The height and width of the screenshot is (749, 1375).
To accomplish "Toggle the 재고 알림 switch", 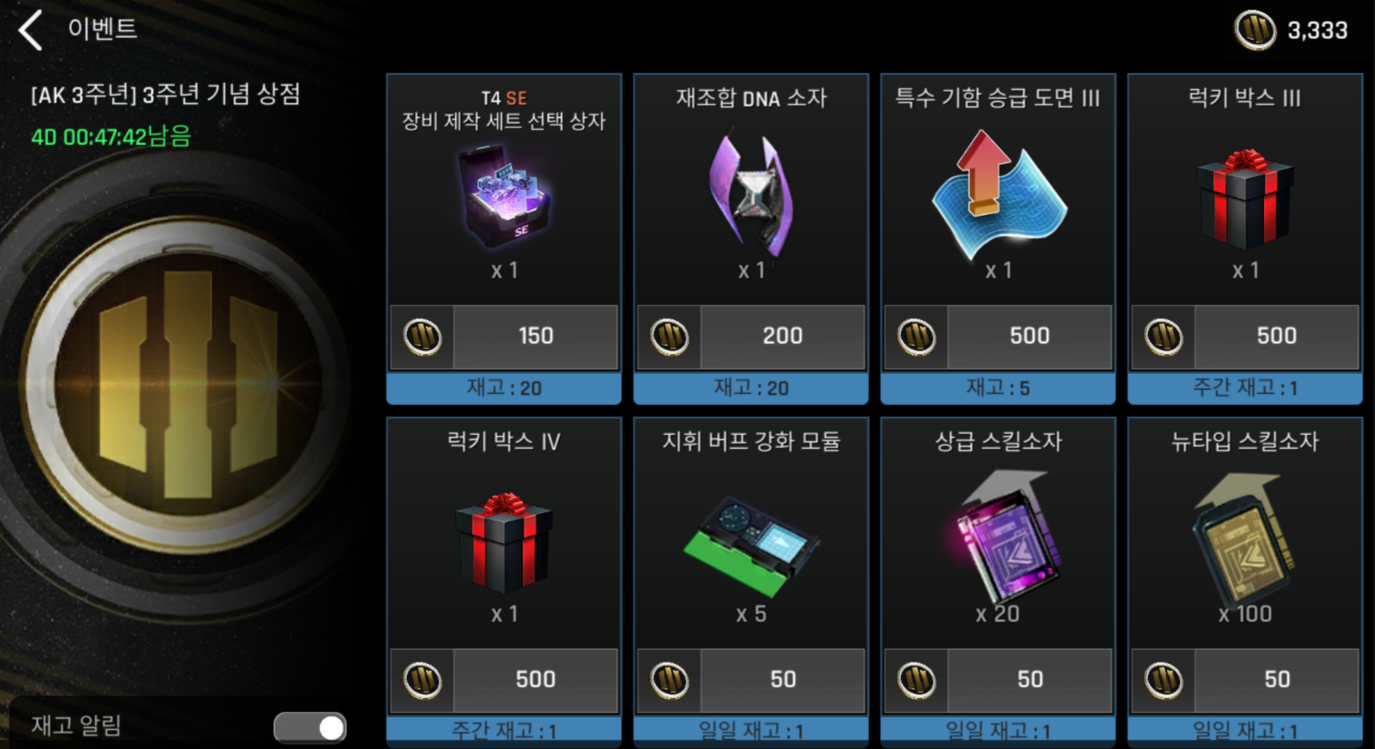I will click(310, 727).
